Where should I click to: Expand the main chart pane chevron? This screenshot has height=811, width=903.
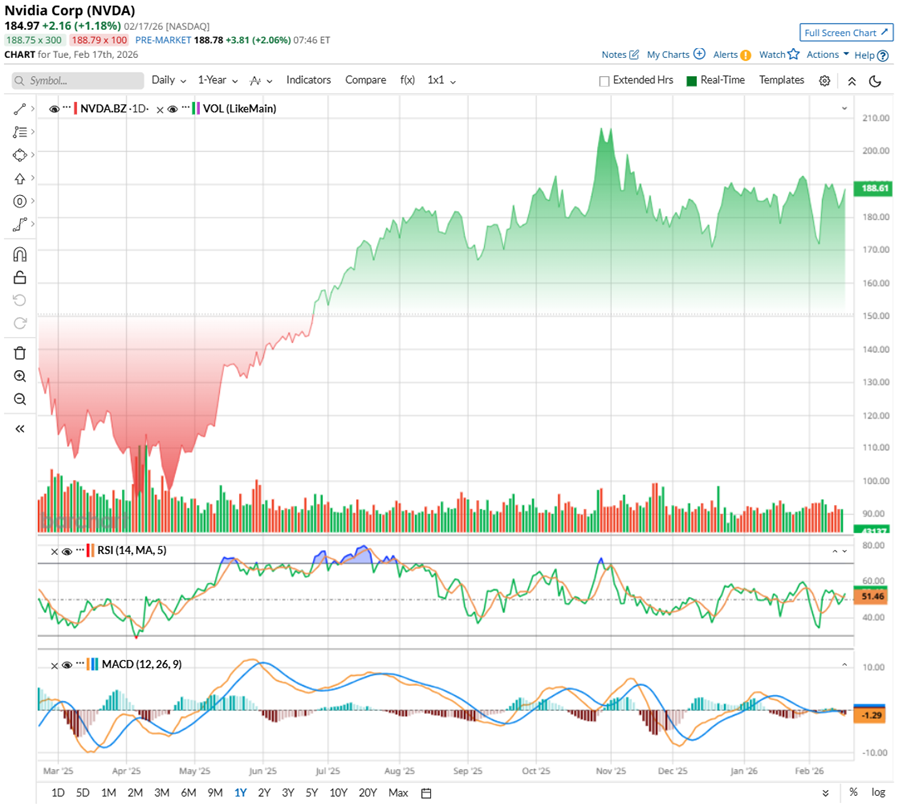click(x=844, y=108)
